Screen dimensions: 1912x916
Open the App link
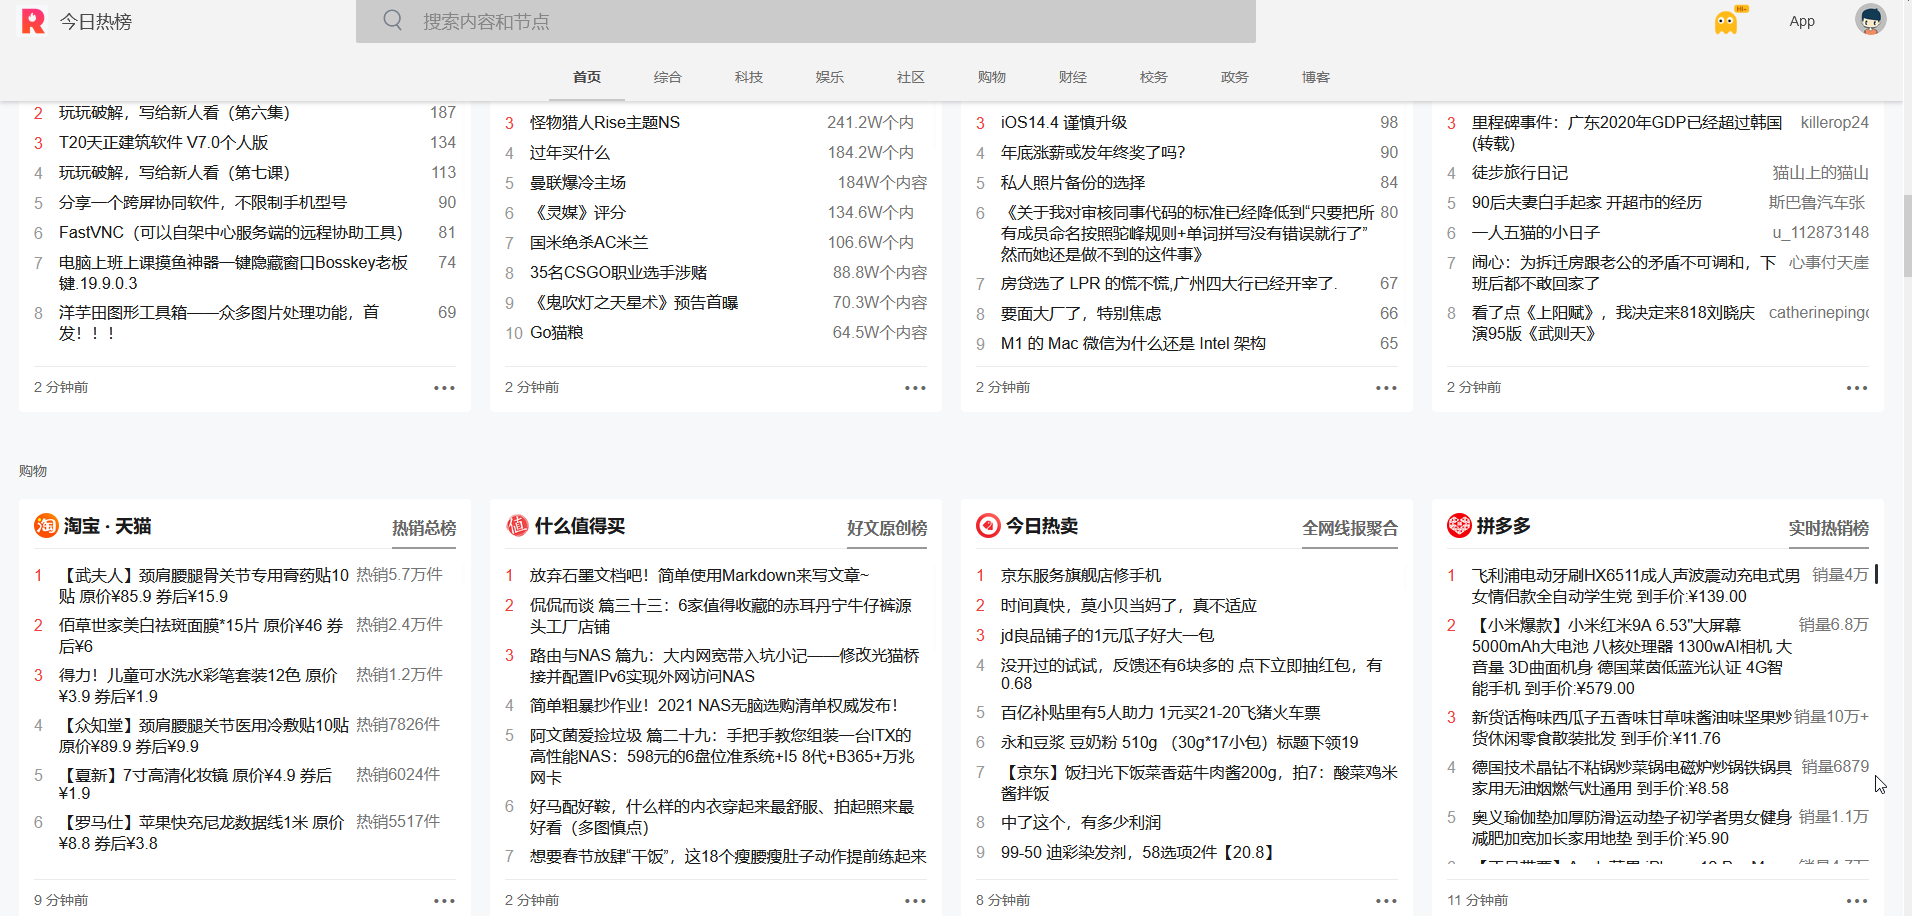(x=1802, y=21)
